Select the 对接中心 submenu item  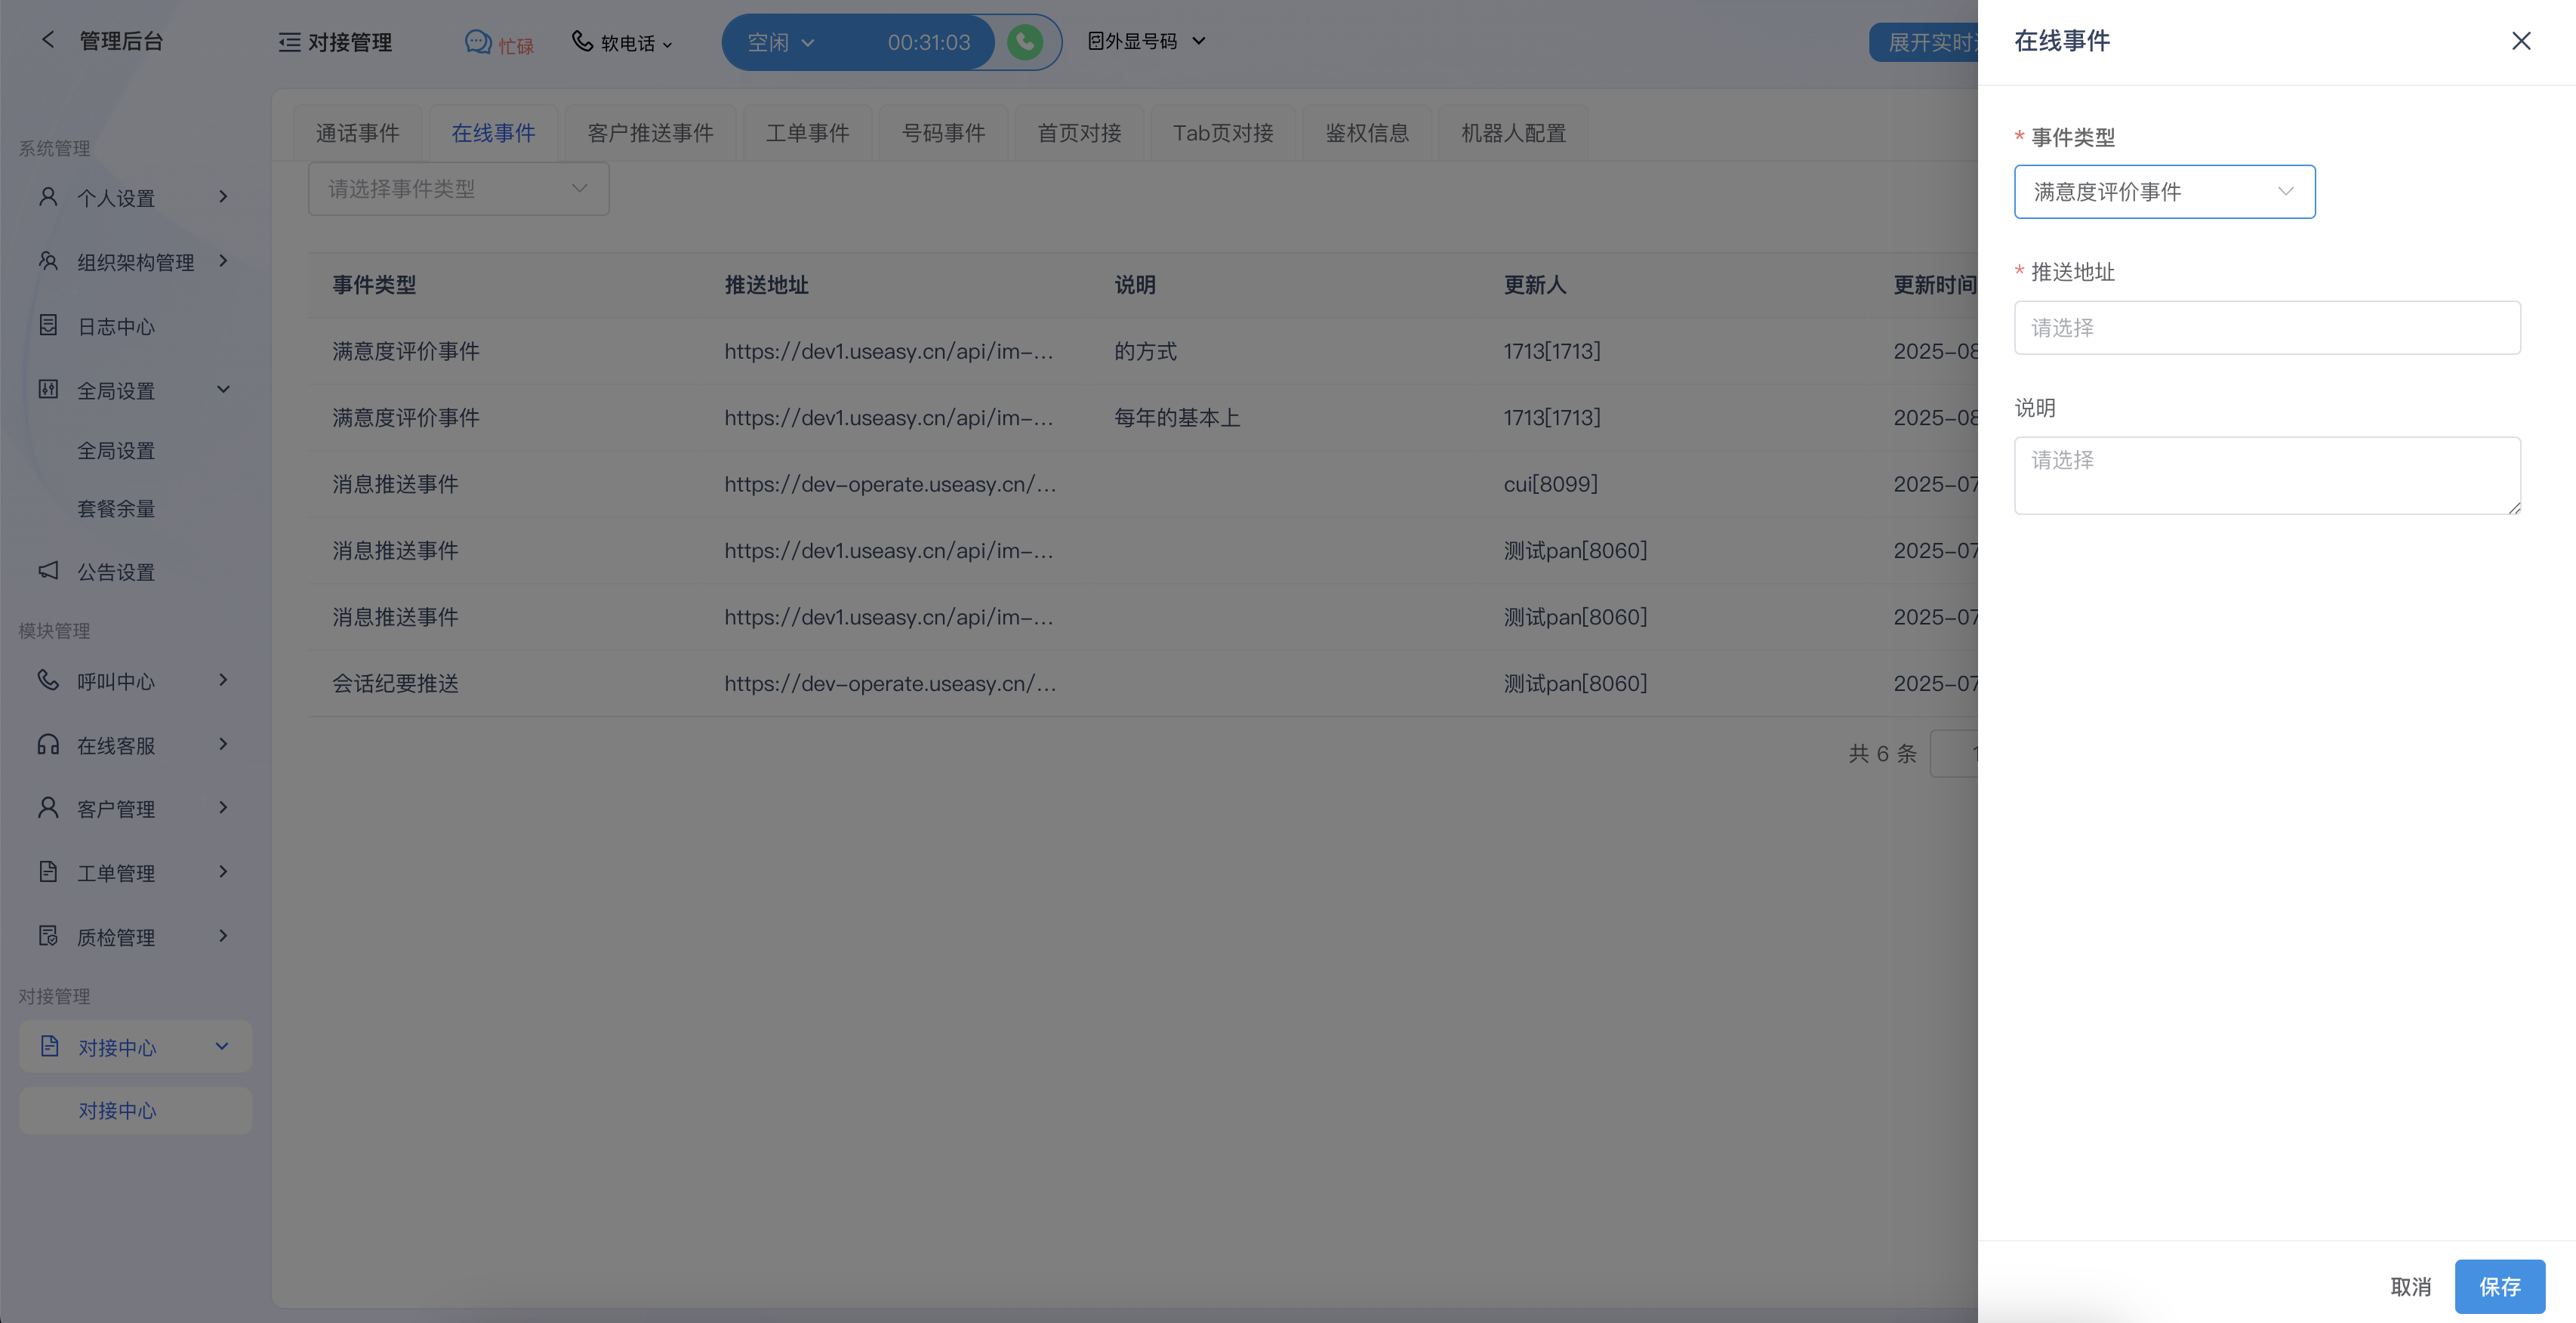(136, 1110)
